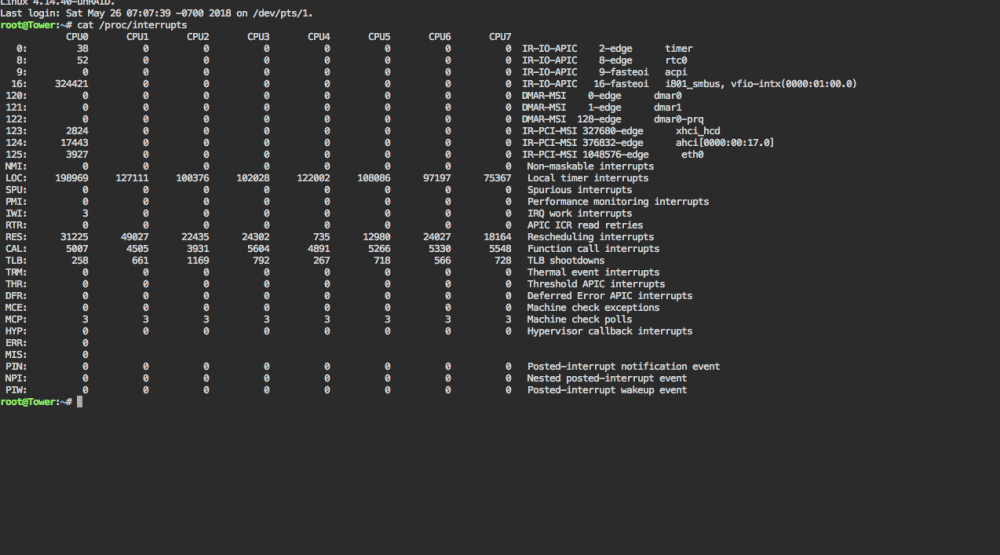Viewport: 1000px width, 555px height.
Task: Click the LOC: row label
Action: tap(16, 179)
